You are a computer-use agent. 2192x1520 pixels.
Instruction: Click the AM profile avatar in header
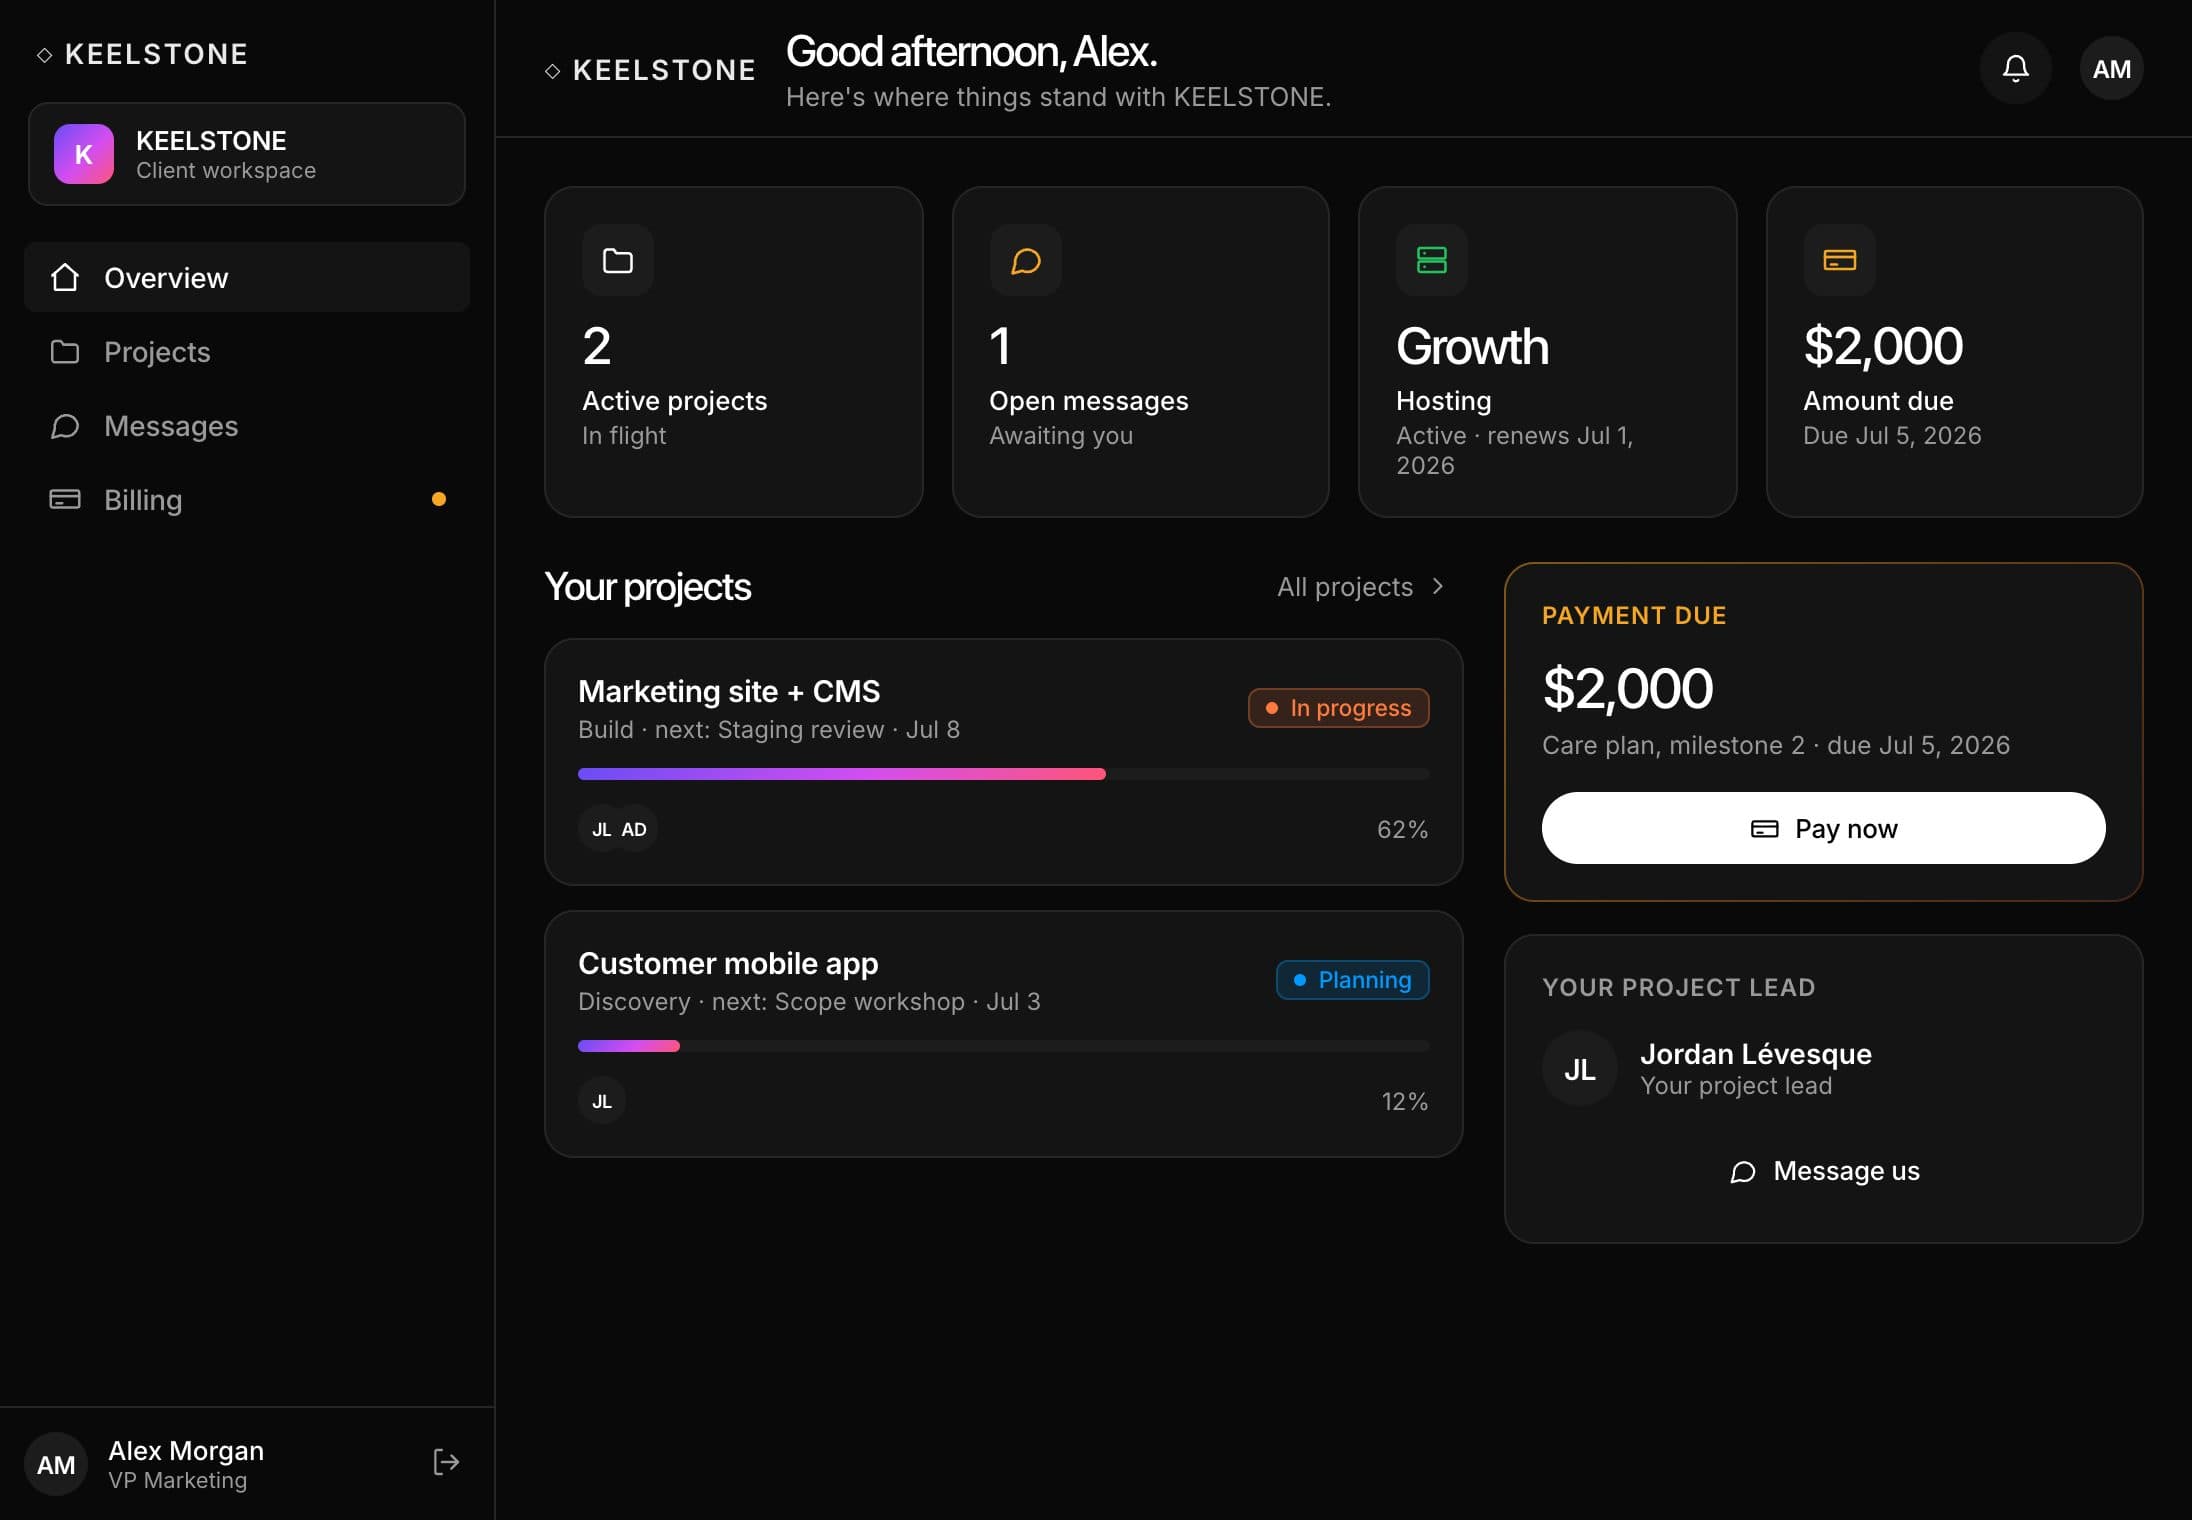[x=2111, y=68]
